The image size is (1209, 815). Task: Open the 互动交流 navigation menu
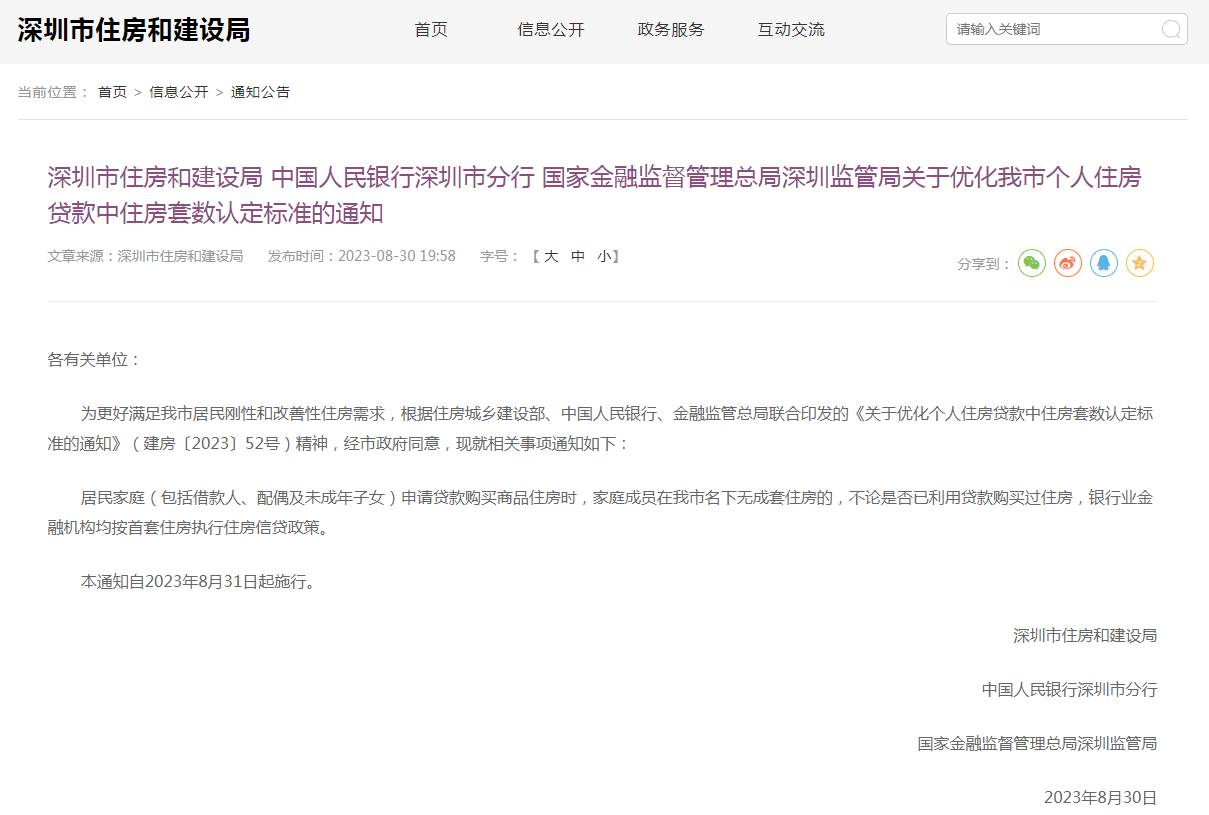tap(791, 30)
